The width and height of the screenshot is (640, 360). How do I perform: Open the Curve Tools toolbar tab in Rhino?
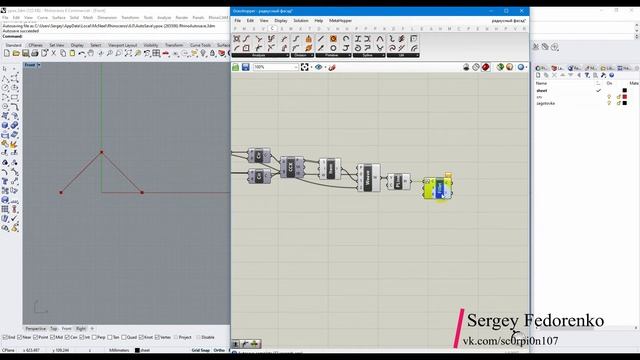click(x=200, y=45)
